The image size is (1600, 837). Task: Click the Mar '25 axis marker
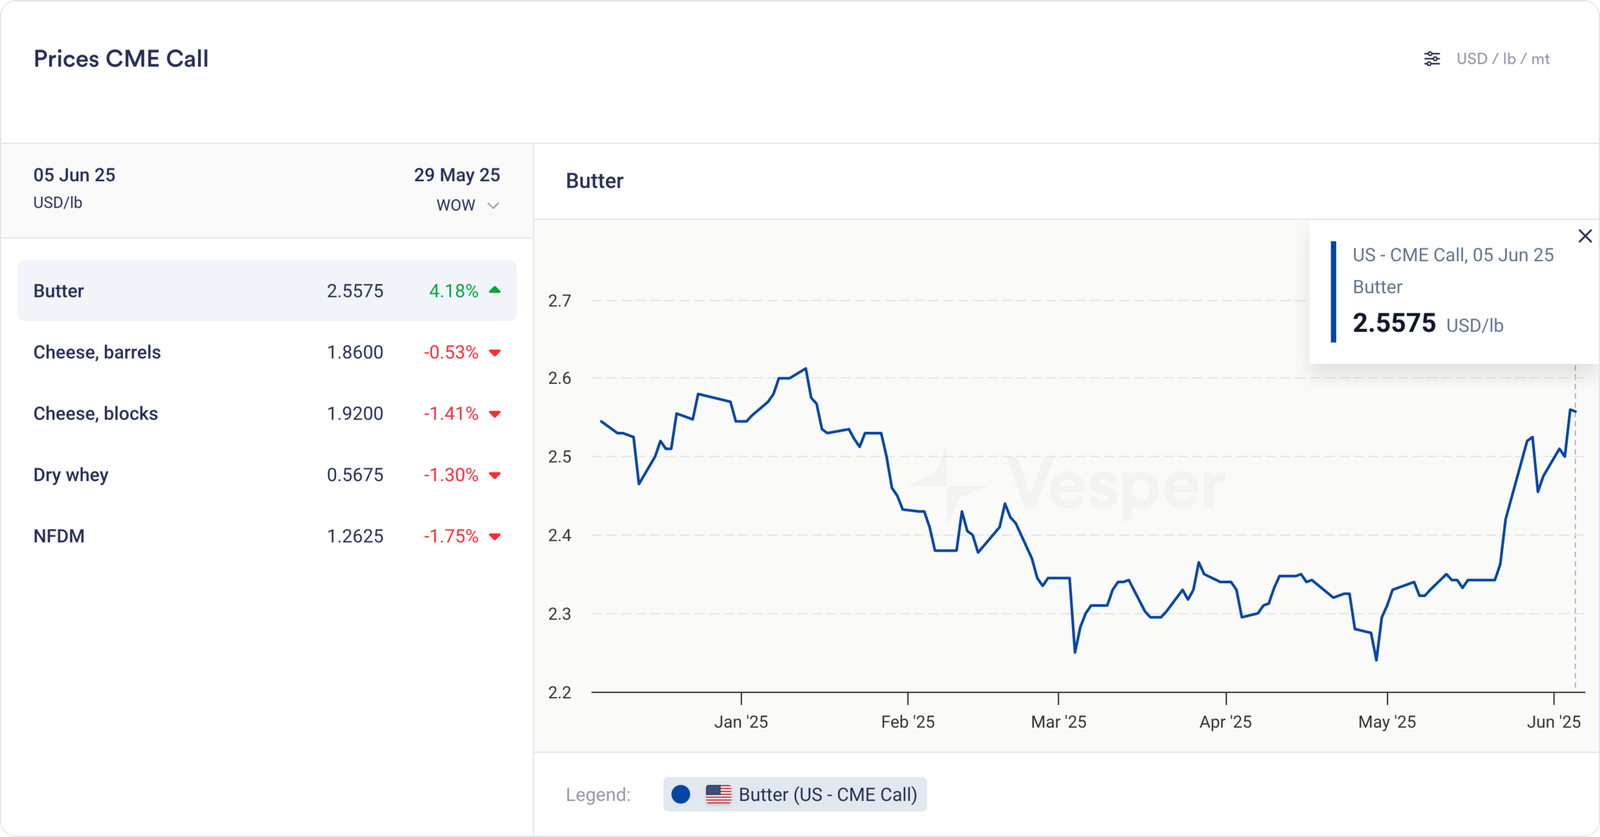[x=1058, y=721]
